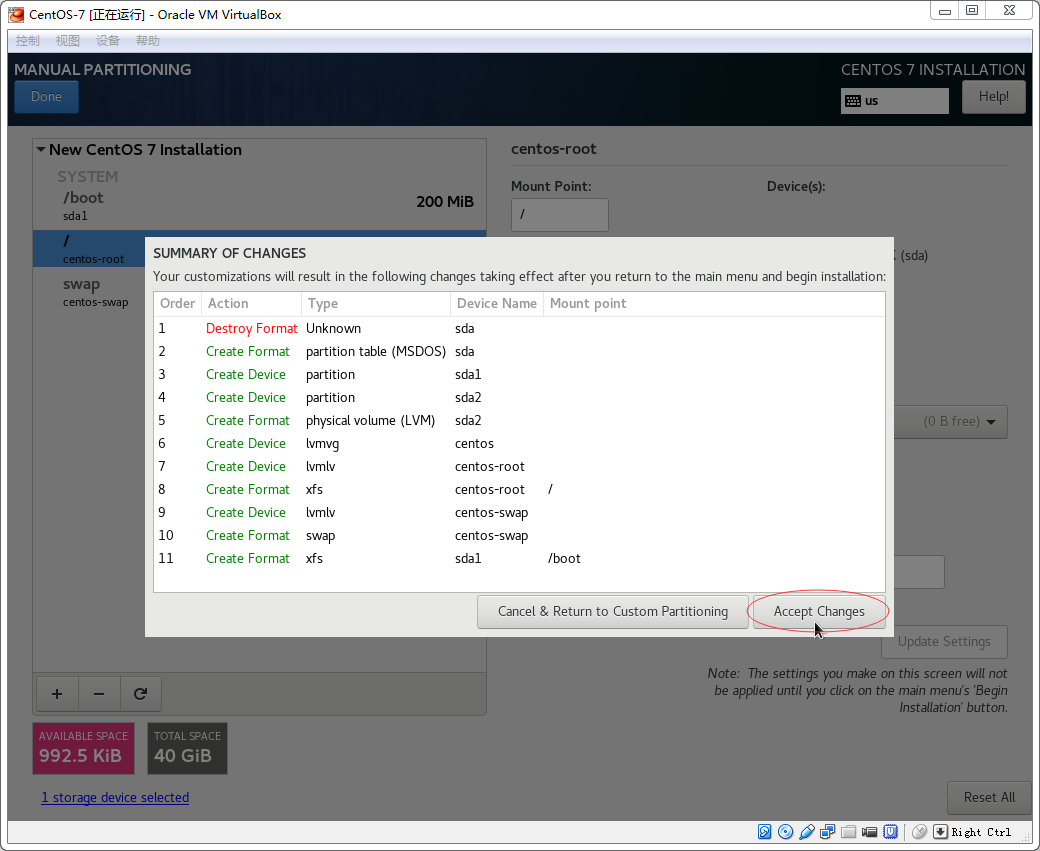
Task: Click the USB devices status icon
Action: click(x=807, y=832)
